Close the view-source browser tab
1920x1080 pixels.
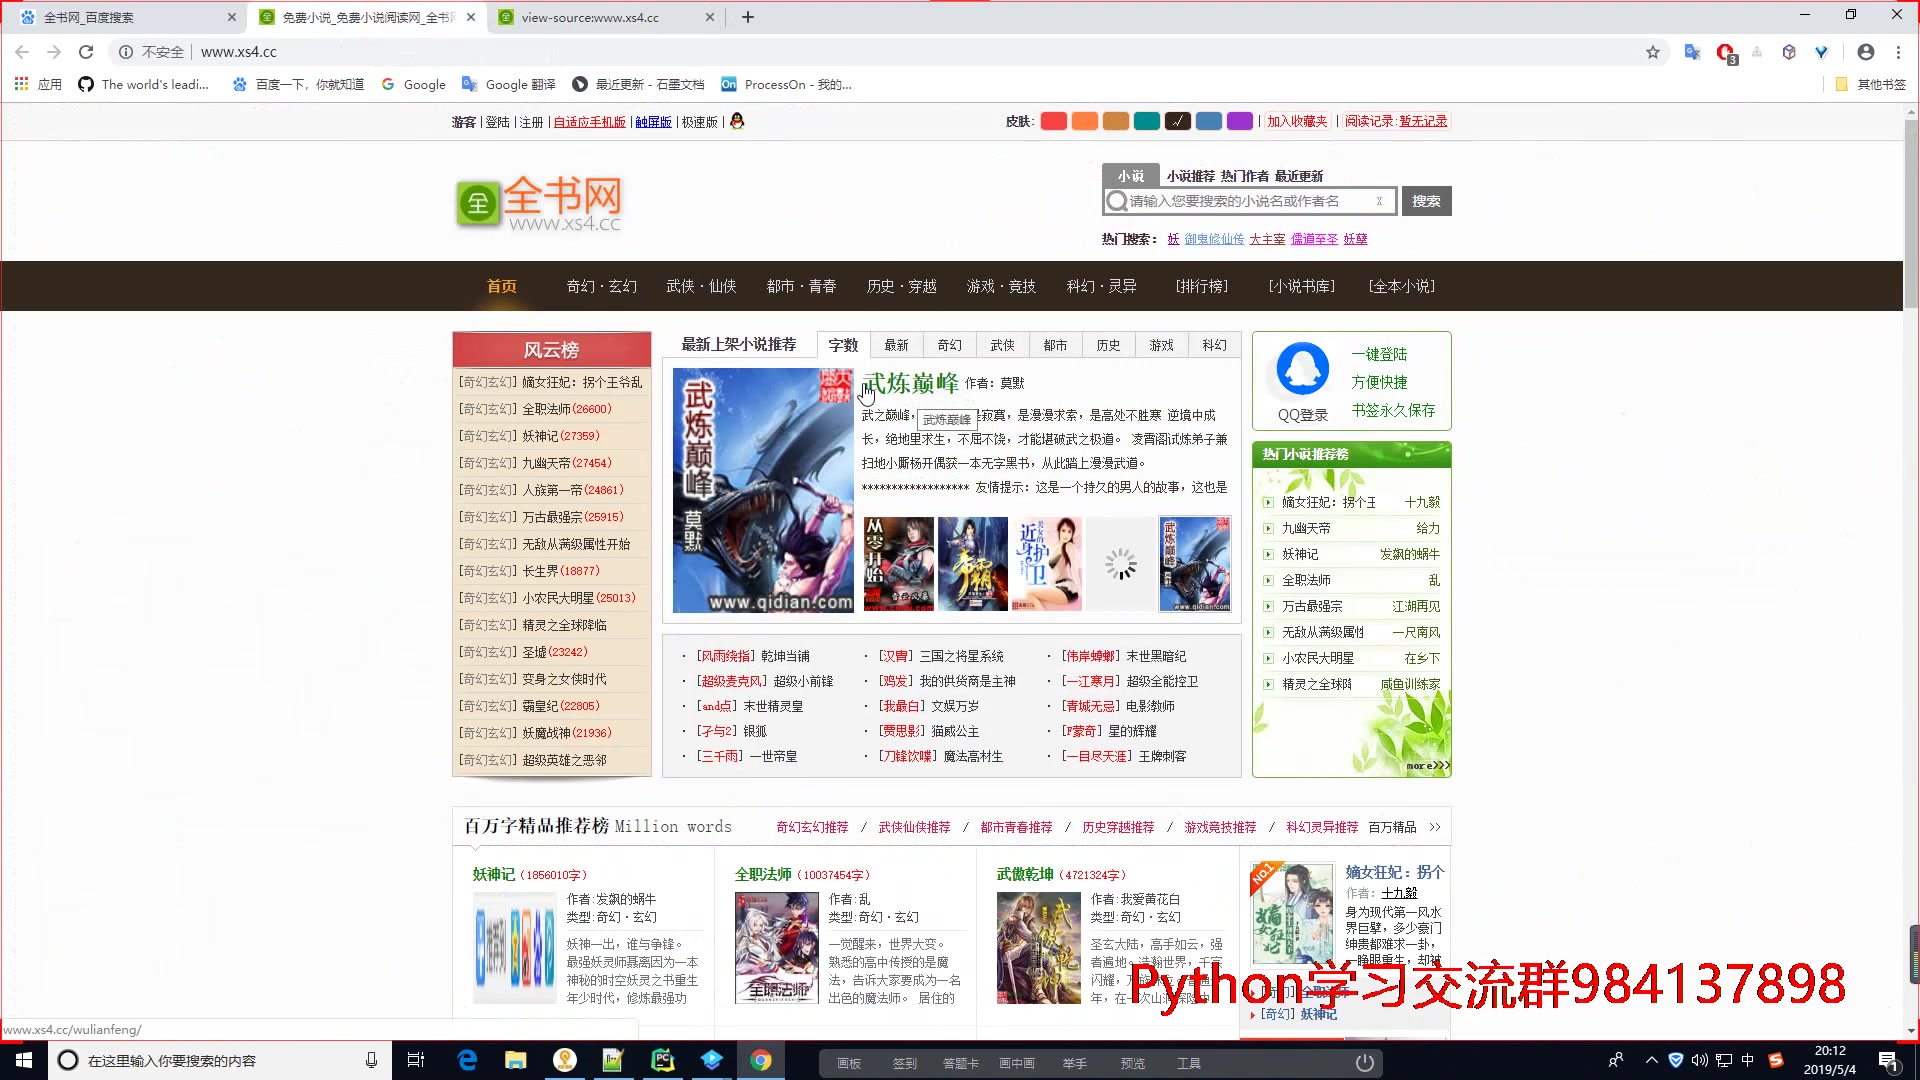[x=710, y=17]
